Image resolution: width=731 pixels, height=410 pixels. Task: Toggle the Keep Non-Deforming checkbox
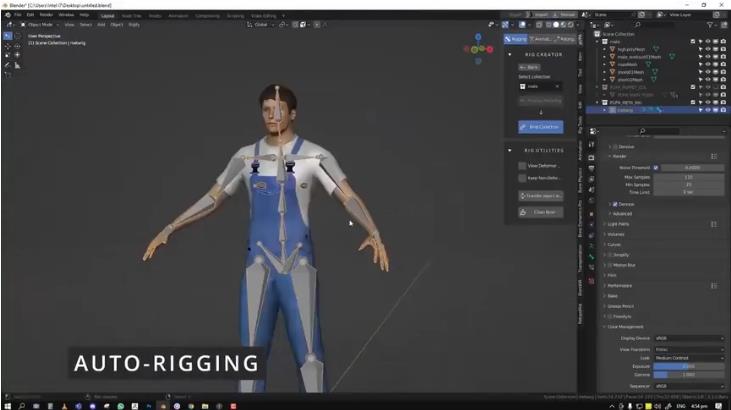pos(522,178)
